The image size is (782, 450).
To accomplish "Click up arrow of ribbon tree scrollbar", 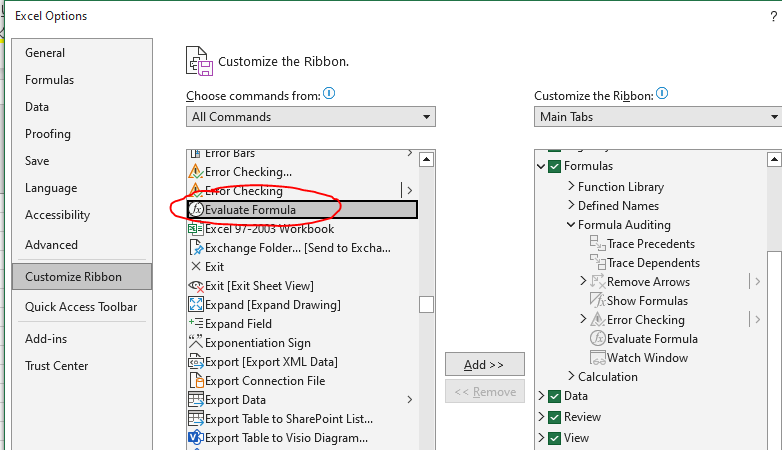I will click(x=774, y=160).
